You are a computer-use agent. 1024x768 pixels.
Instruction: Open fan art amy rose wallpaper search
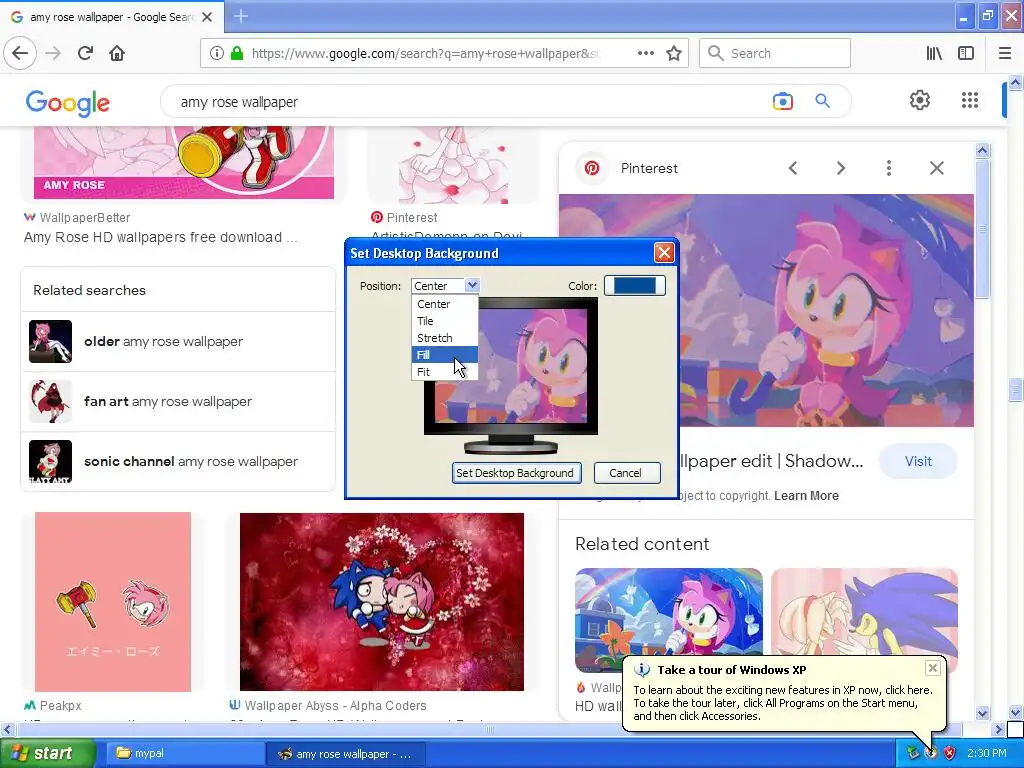[178, 402]
